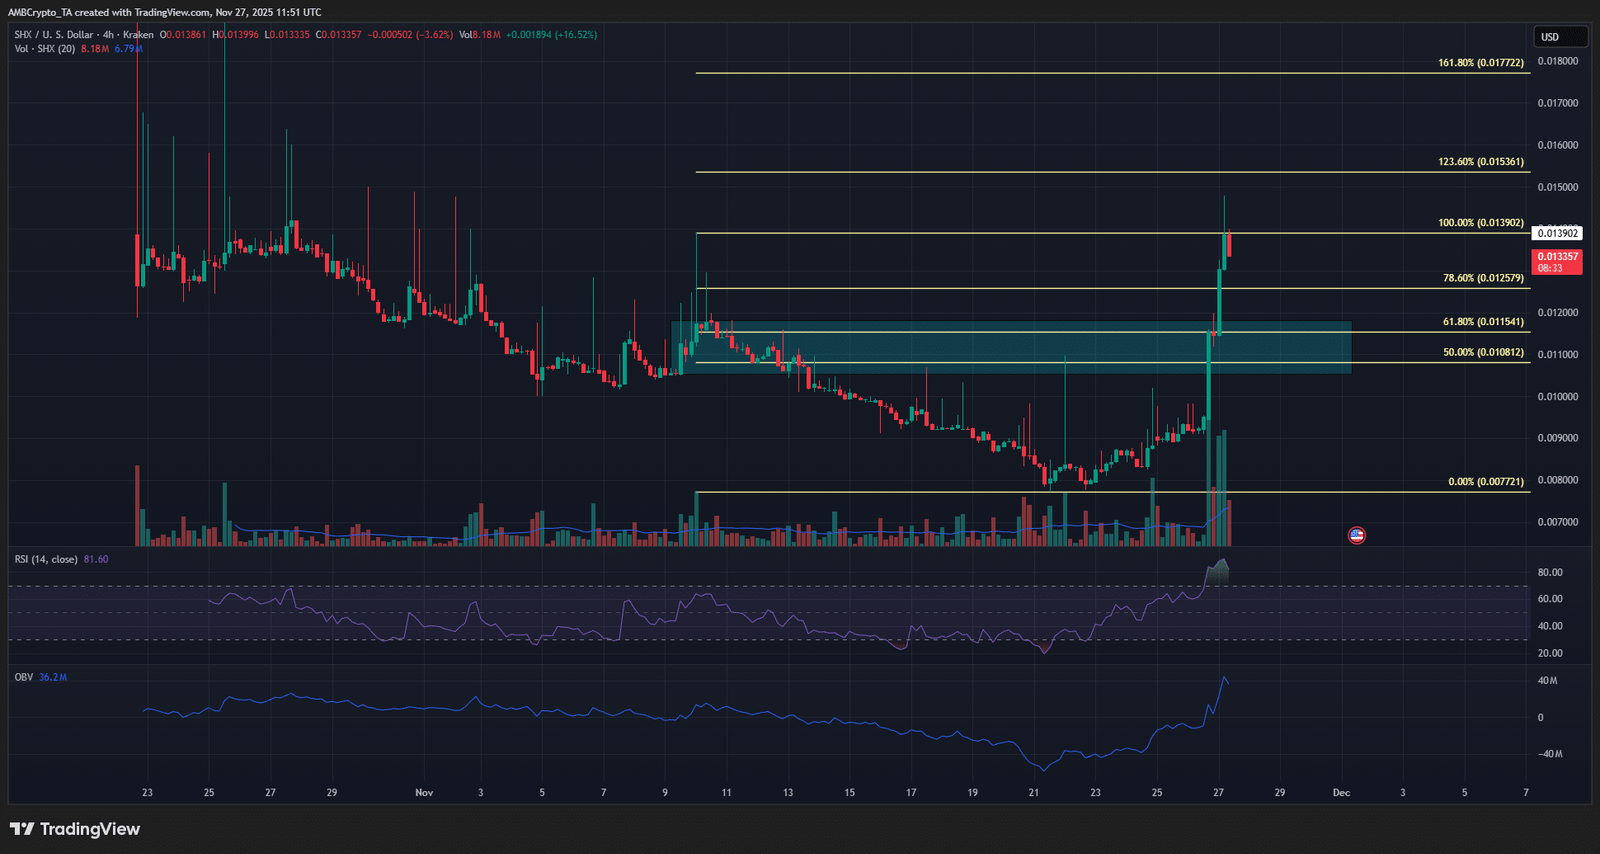The width and height of the screenshot is (1600, 854).
Task: Click the Vol · SHX (20) indicator legend
Action: (45, 49)
